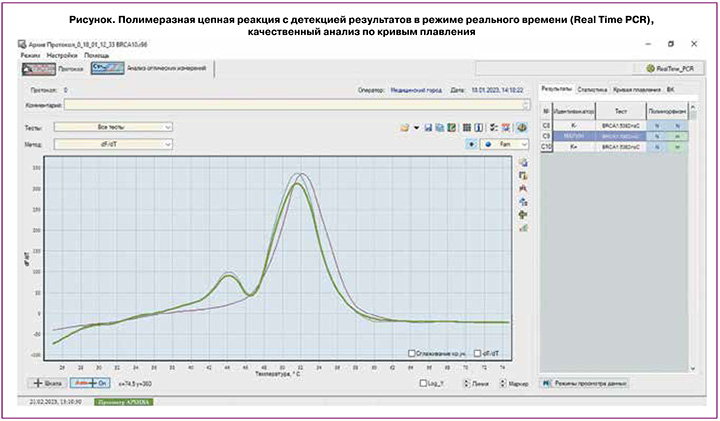Viewport: 720px width, 421px height.
Task: Click the top icon right of the chart
Action: pos(523,162)
